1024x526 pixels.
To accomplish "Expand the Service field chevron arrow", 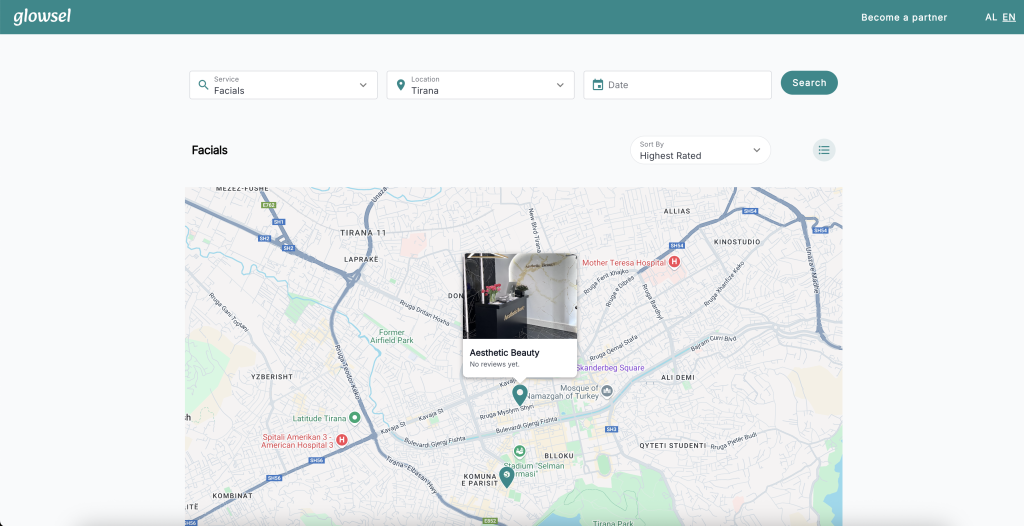I will tap(363, 85).
